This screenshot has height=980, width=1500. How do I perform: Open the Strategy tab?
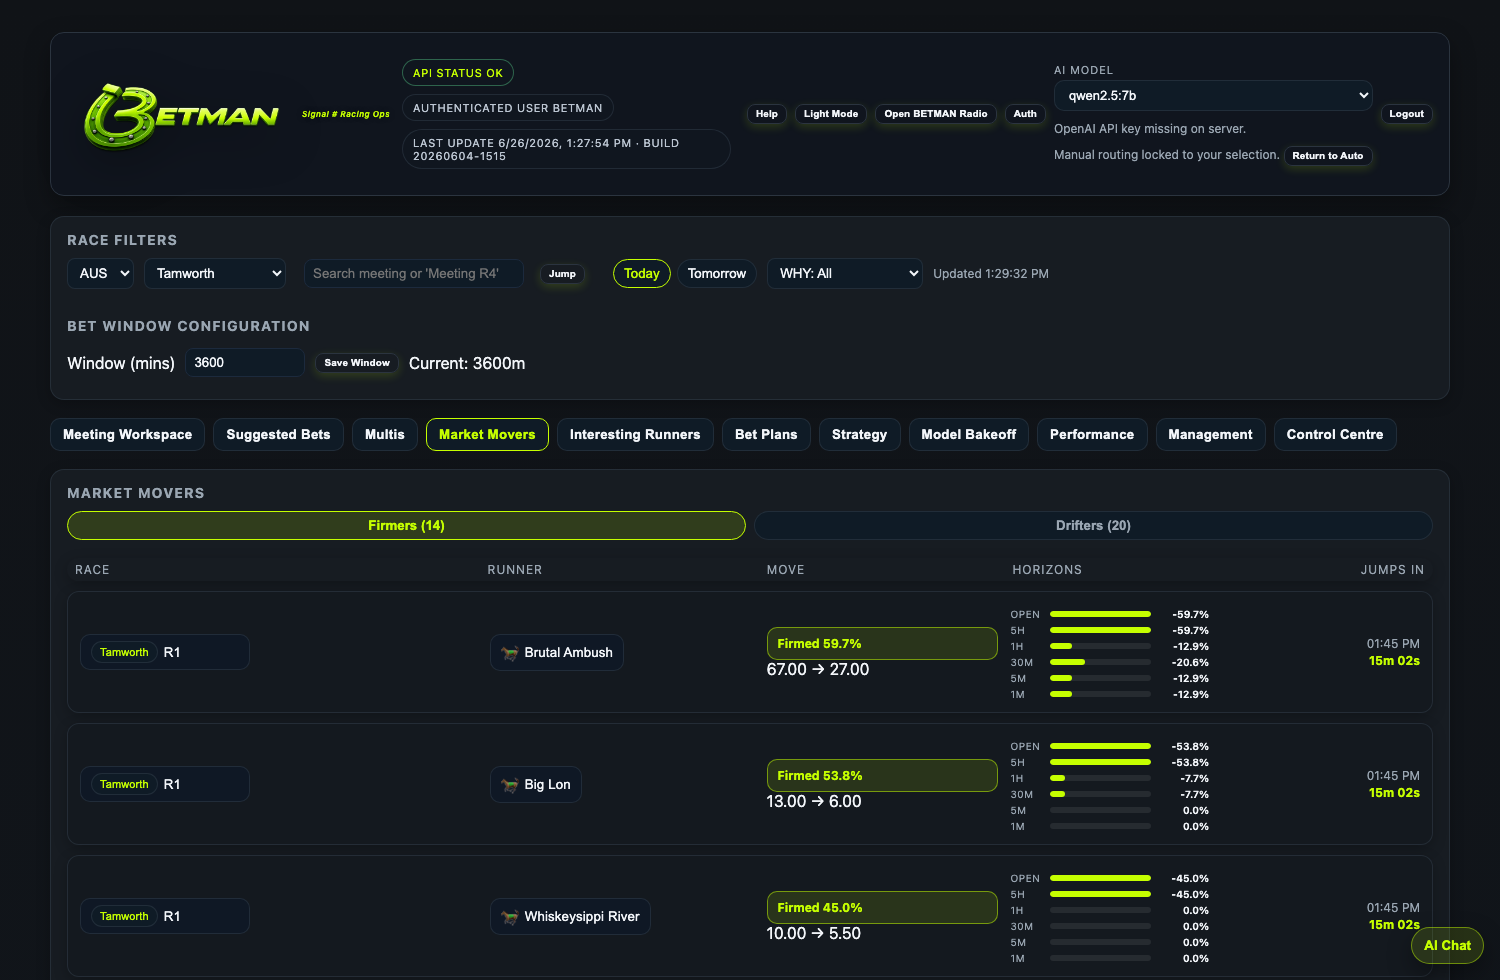tap(859, 434)
